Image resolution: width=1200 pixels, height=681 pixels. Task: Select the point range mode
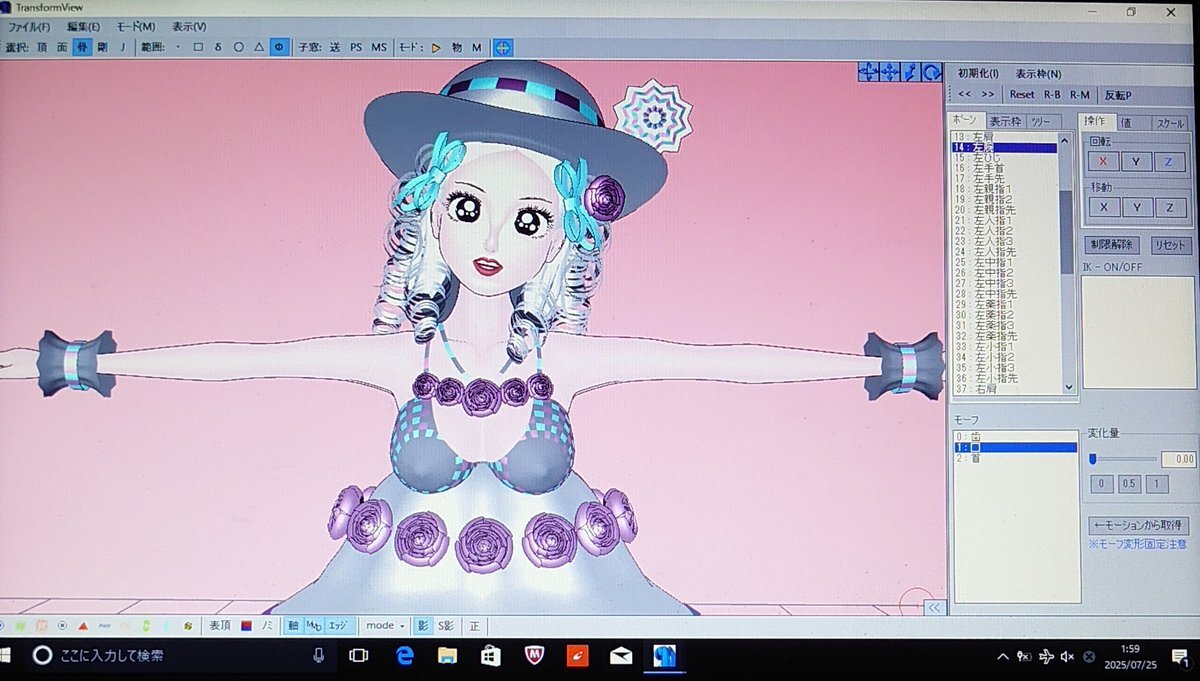(178, 47)
